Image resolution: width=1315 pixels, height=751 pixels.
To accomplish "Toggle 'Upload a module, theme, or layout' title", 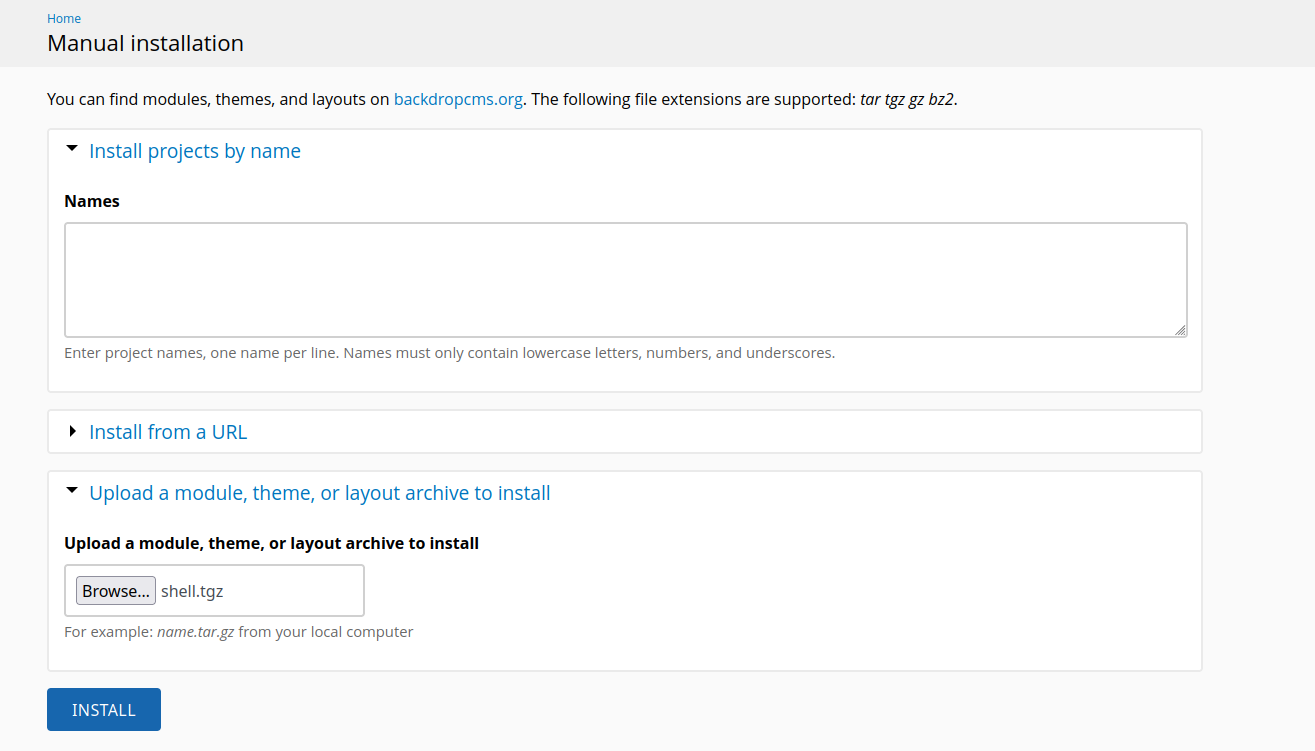I will 319,493.
